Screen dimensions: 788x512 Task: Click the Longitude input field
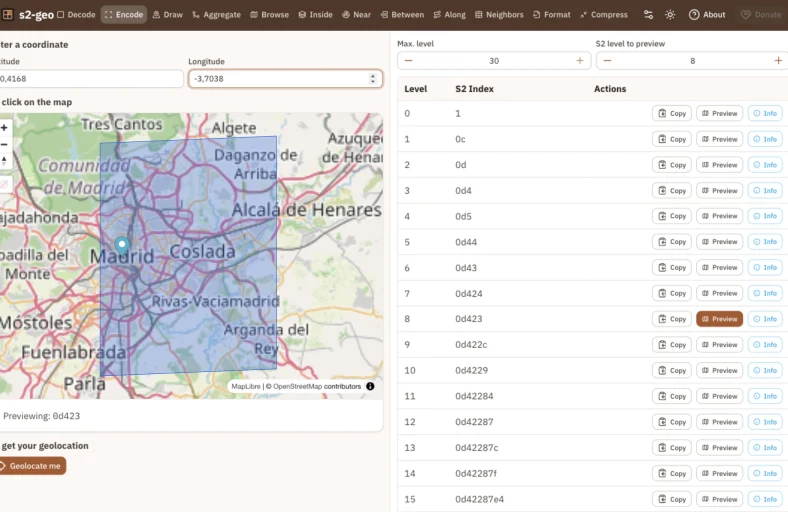coord(285,79)
